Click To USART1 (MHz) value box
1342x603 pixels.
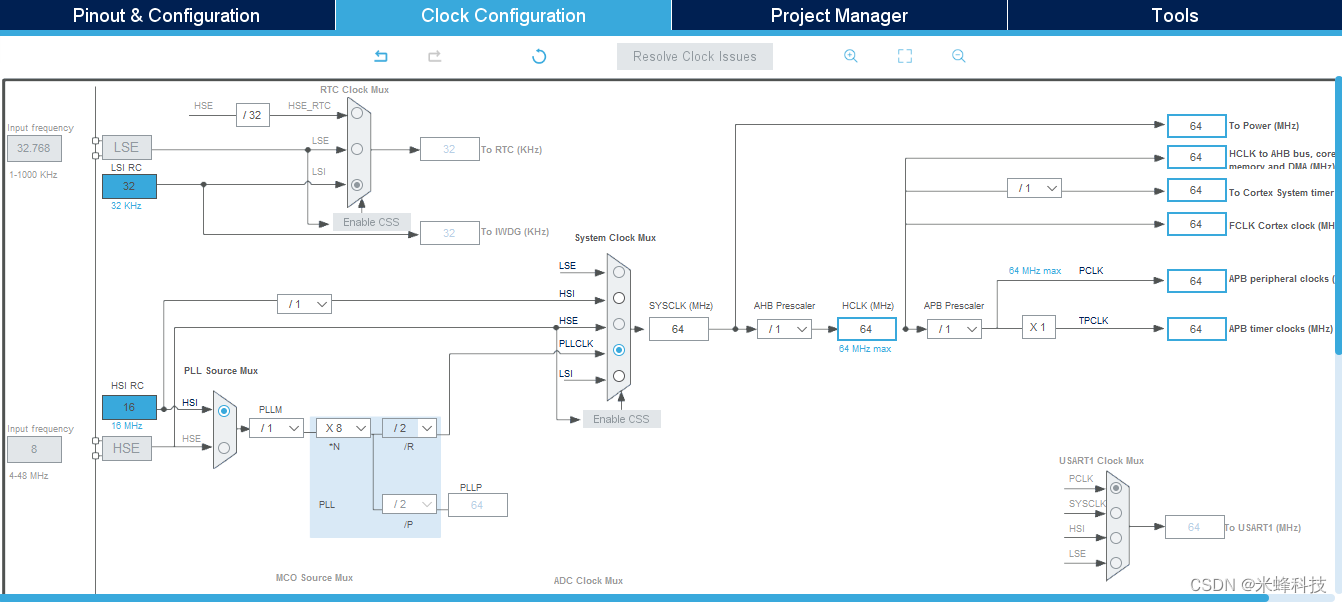[1194, 527]
